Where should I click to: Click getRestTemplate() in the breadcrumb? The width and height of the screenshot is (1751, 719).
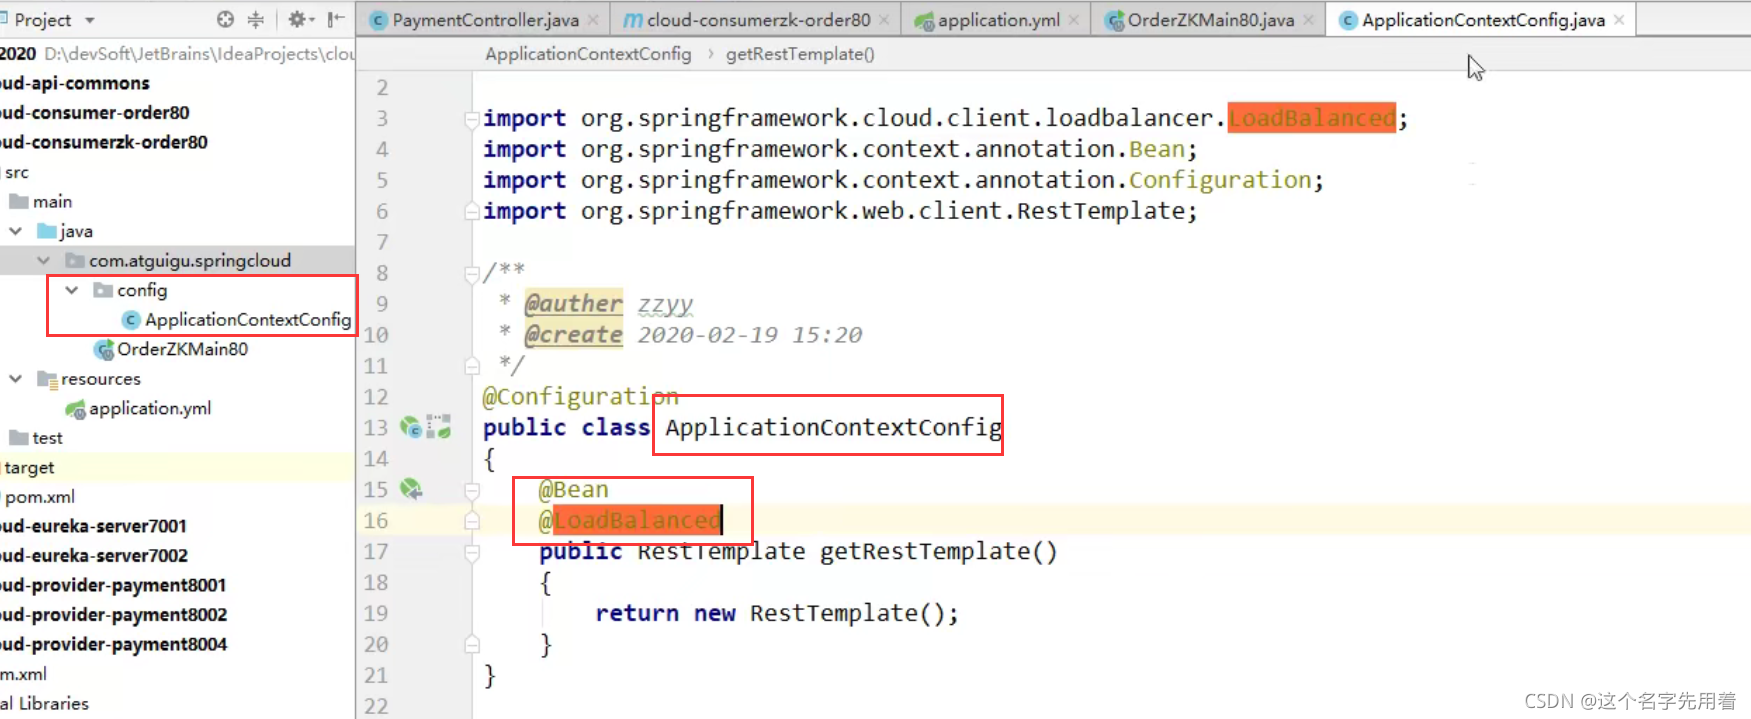[x=800, y=54]
